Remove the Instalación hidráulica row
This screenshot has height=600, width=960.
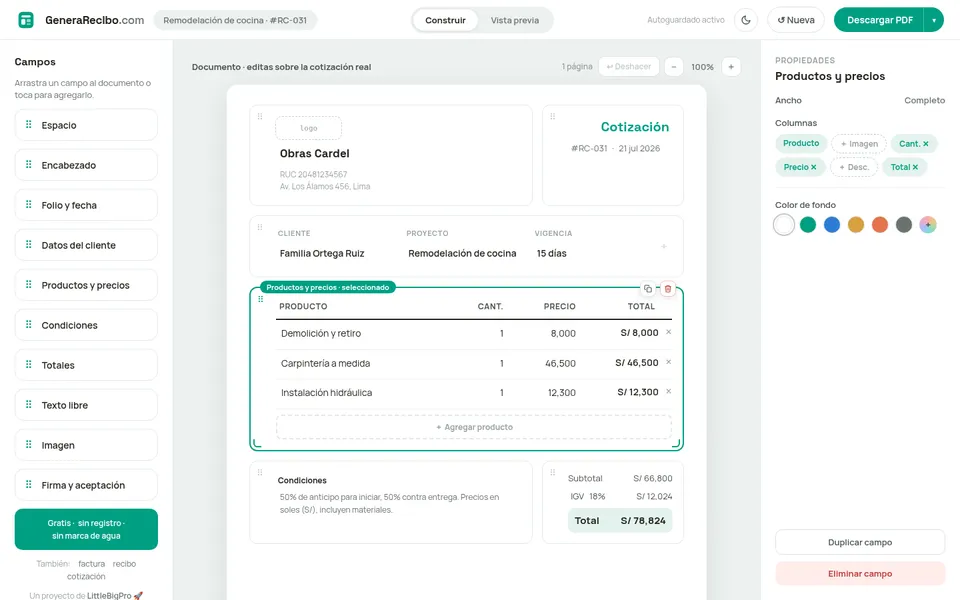coord(669,391)
